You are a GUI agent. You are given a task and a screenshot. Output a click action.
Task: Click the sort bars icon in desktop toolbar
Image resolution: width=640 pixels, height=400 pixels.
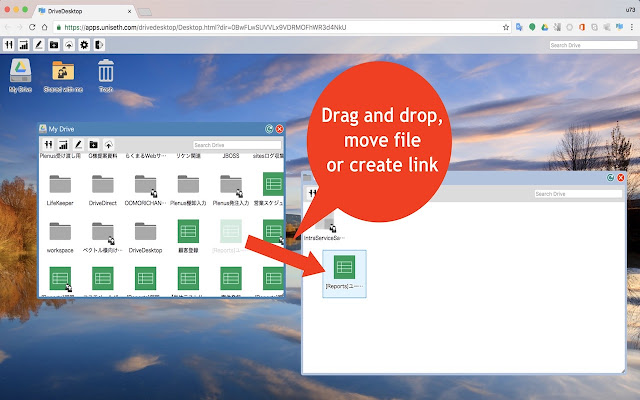point(24,44)
